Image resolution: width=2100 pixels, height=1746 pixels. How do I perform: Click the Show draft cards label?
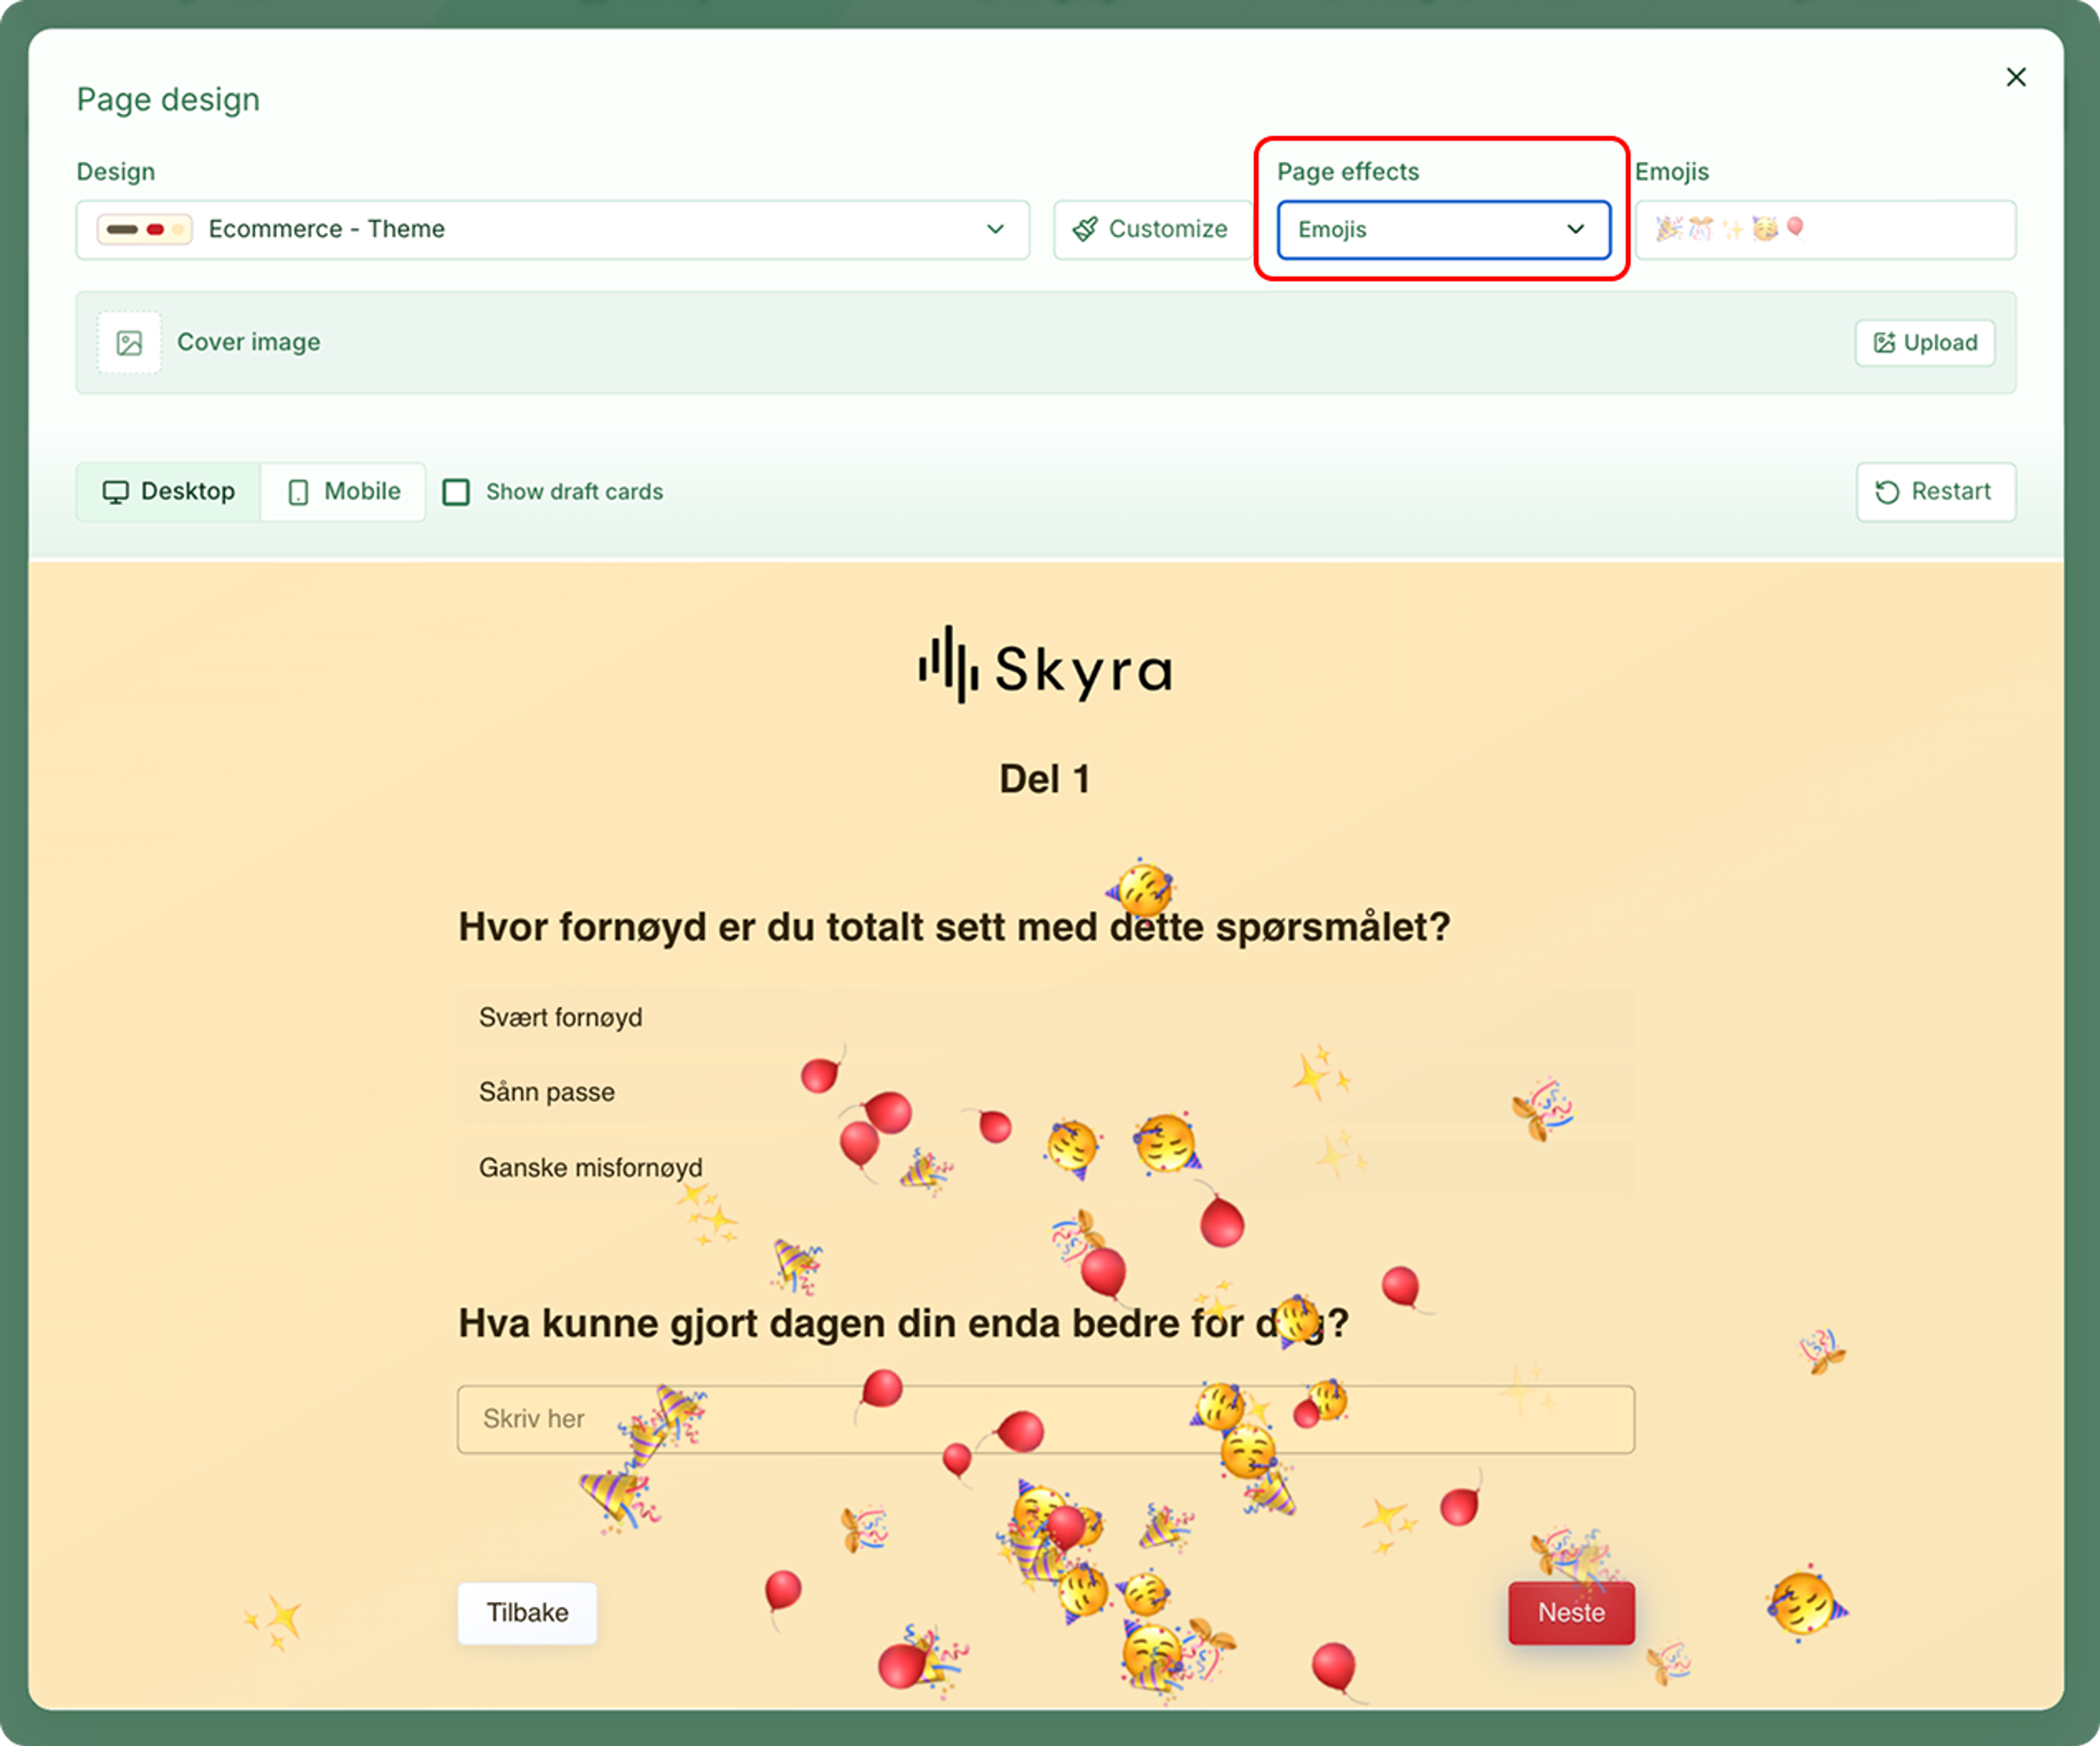pyautogui.click(x=574, y=492)
